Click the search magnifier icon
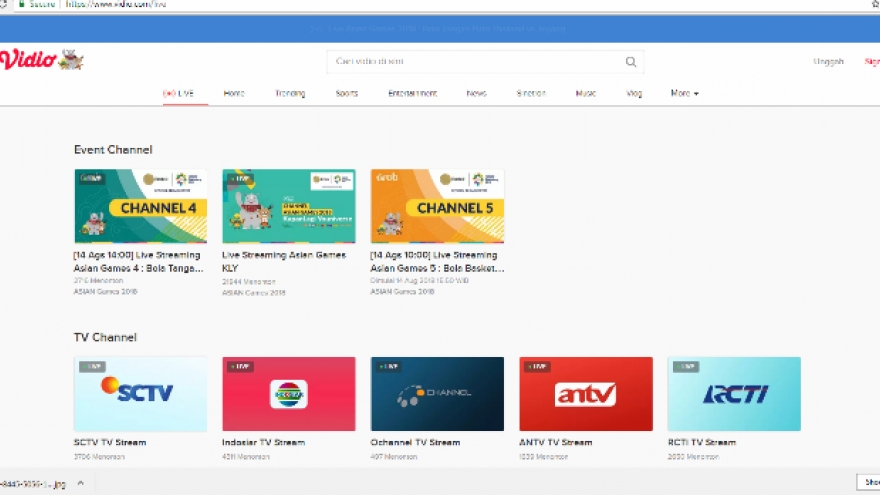This screenshot has height=495, width=880. point(631,62)
